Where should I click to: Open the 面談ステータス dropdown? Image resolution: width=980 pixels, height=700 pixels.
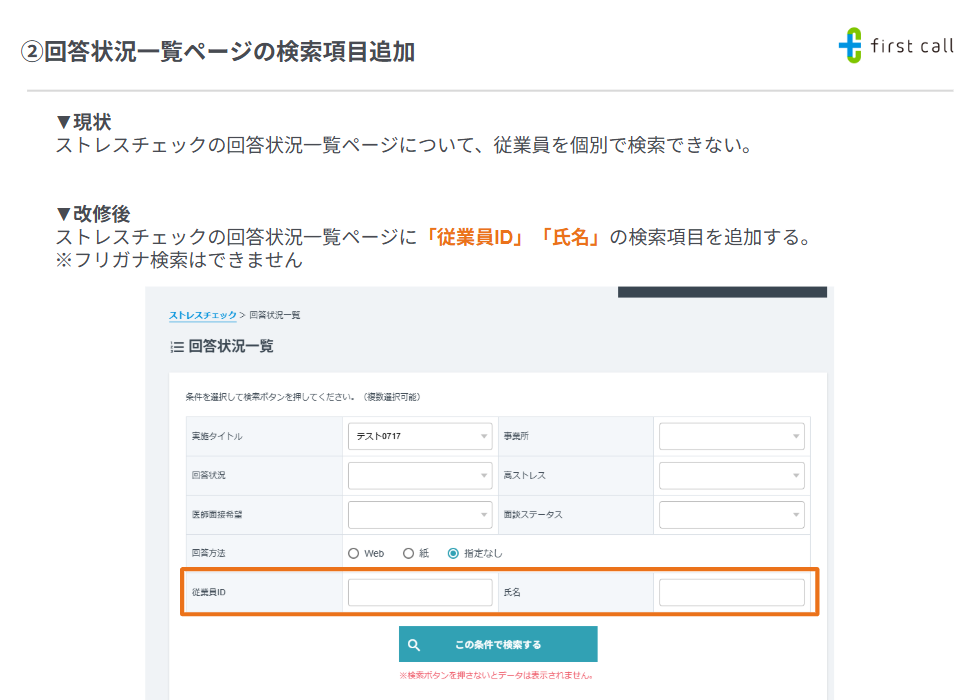[731, 514]
